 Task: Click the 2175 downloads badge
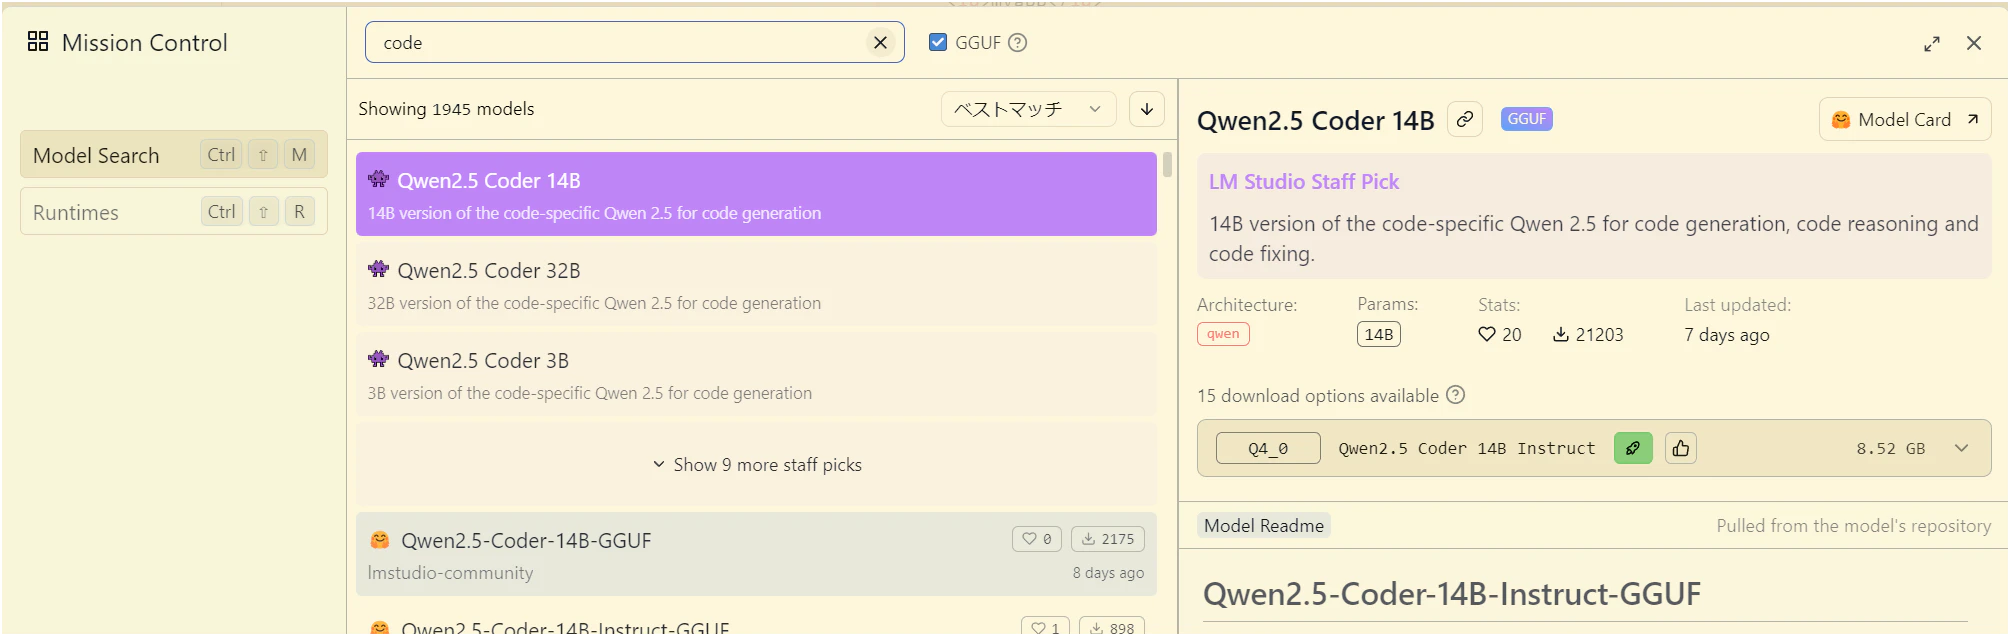tap(1108, 539)
